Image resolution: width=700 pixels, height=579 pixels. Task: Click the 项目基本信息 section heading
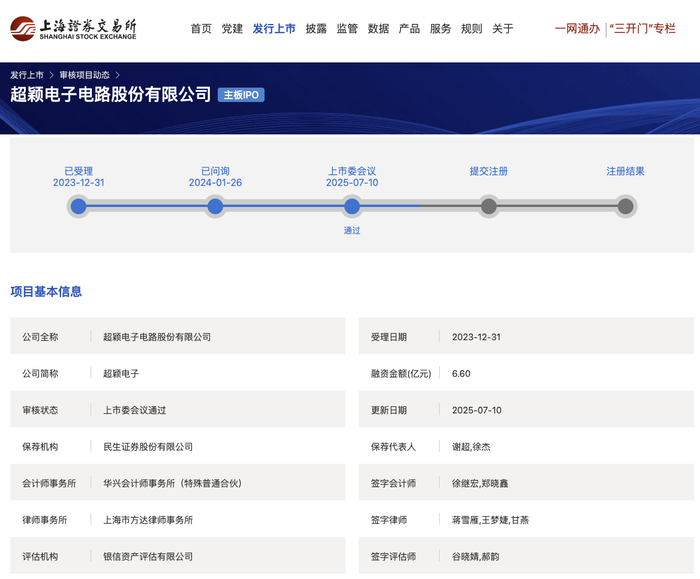point(46,292)
